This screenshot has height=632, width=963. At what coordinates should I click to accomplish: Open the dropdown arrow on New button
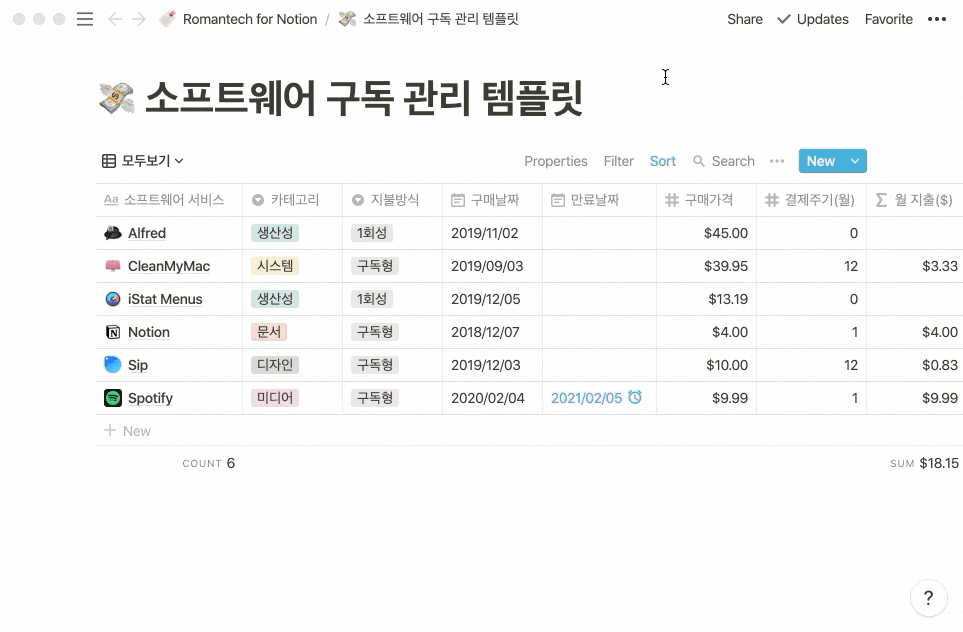pyautogui.click(x=854, y=161)
